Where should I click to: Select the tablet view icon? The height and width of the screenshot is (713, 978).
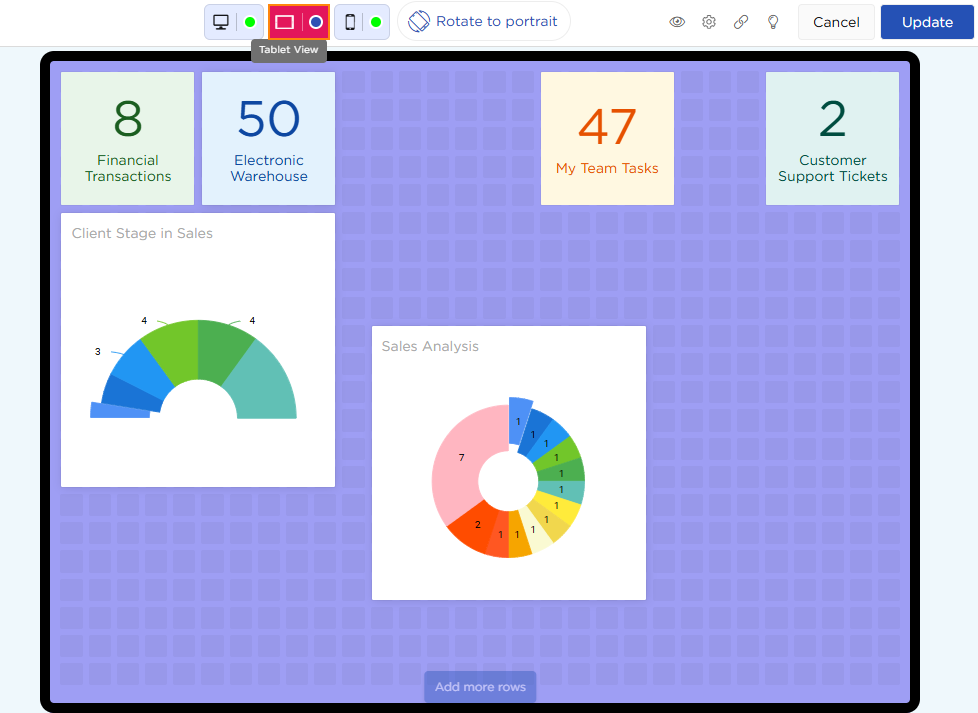click(x=285, y=22)
